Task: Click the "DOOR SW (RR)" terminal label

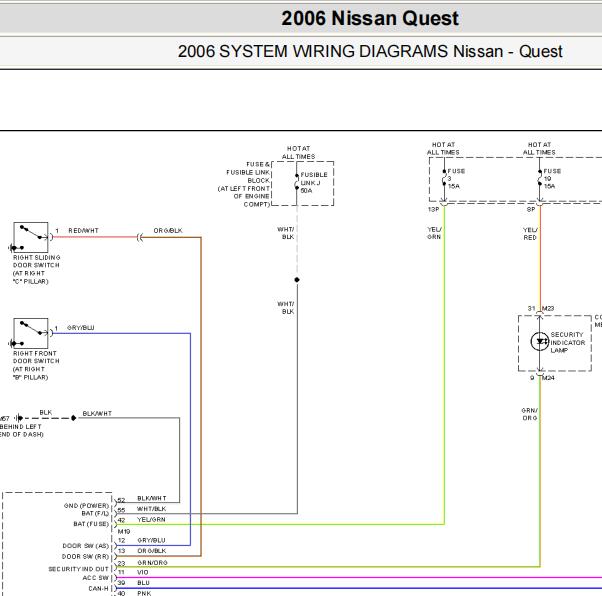Action: (86, 556)
